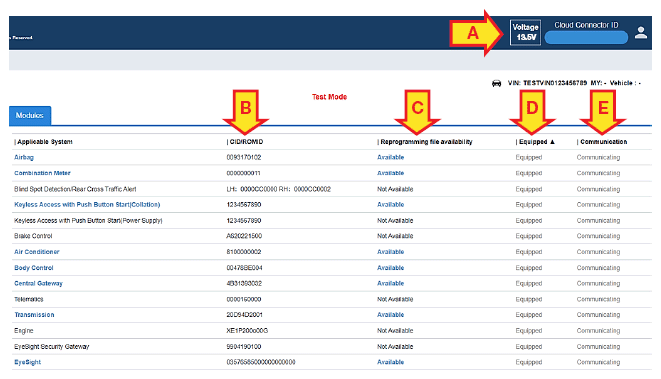Select the Brake Control row name
661x379 pixels.
coord(33,236)
